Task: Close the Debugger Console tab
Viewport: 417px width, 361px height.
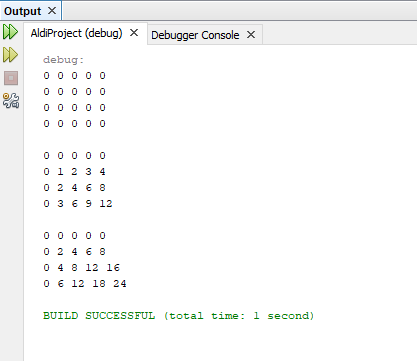Action: (x=251, y=34)
